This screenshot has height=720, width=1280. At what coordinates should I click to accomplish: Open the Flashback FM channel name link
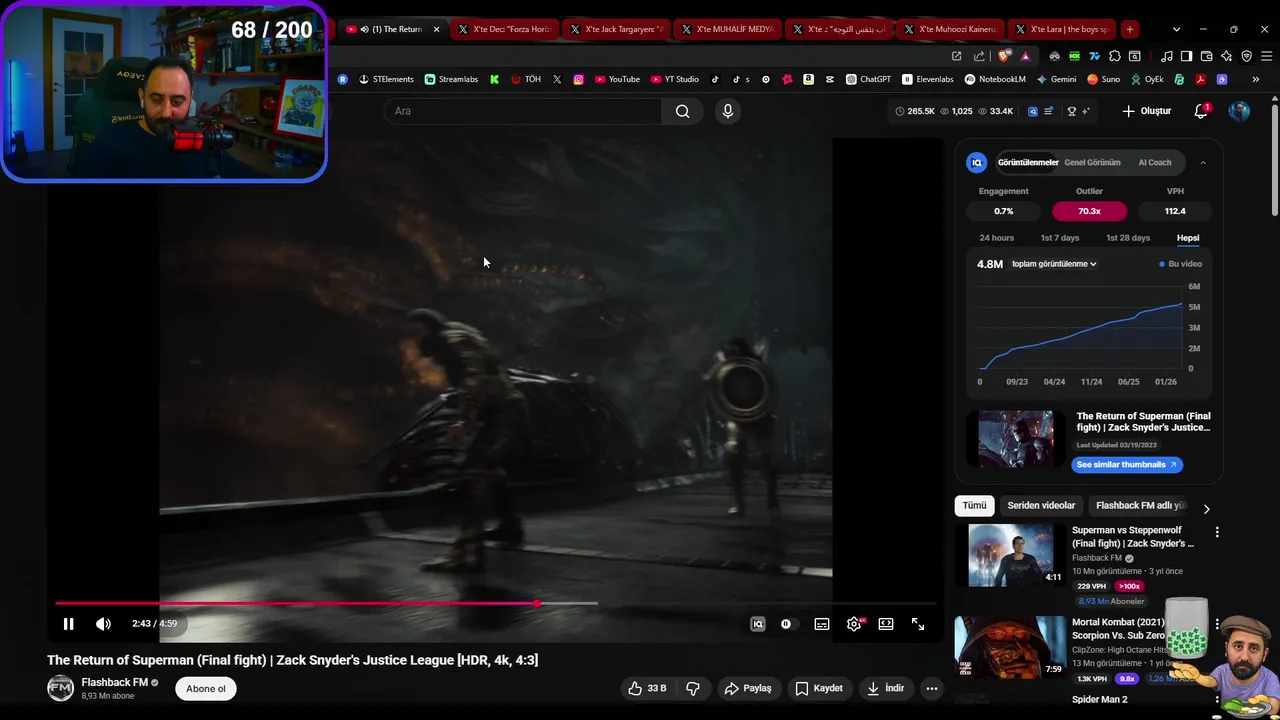coord(114,682)
